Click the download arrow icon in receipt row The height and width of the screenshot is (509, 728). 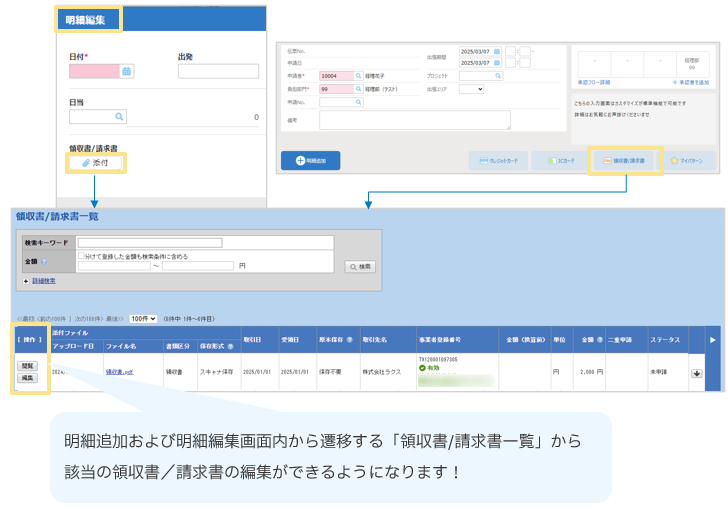pos(697,374)
